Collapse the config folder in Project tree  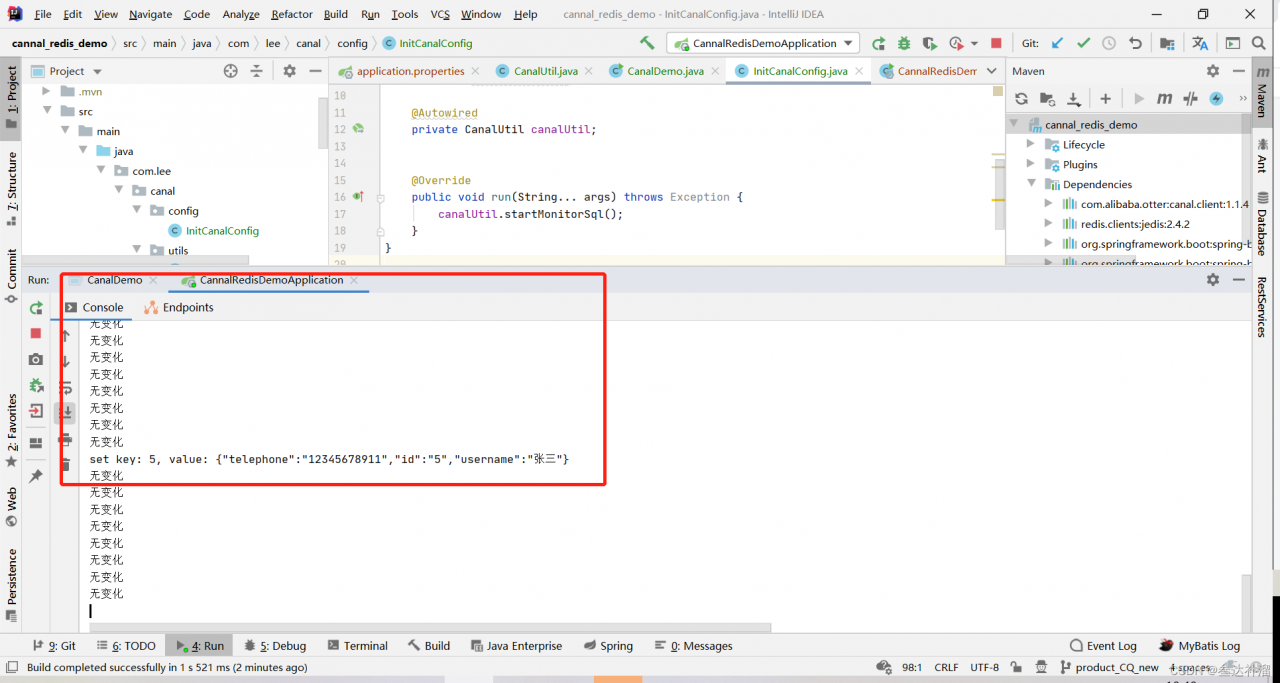[139, 211]
